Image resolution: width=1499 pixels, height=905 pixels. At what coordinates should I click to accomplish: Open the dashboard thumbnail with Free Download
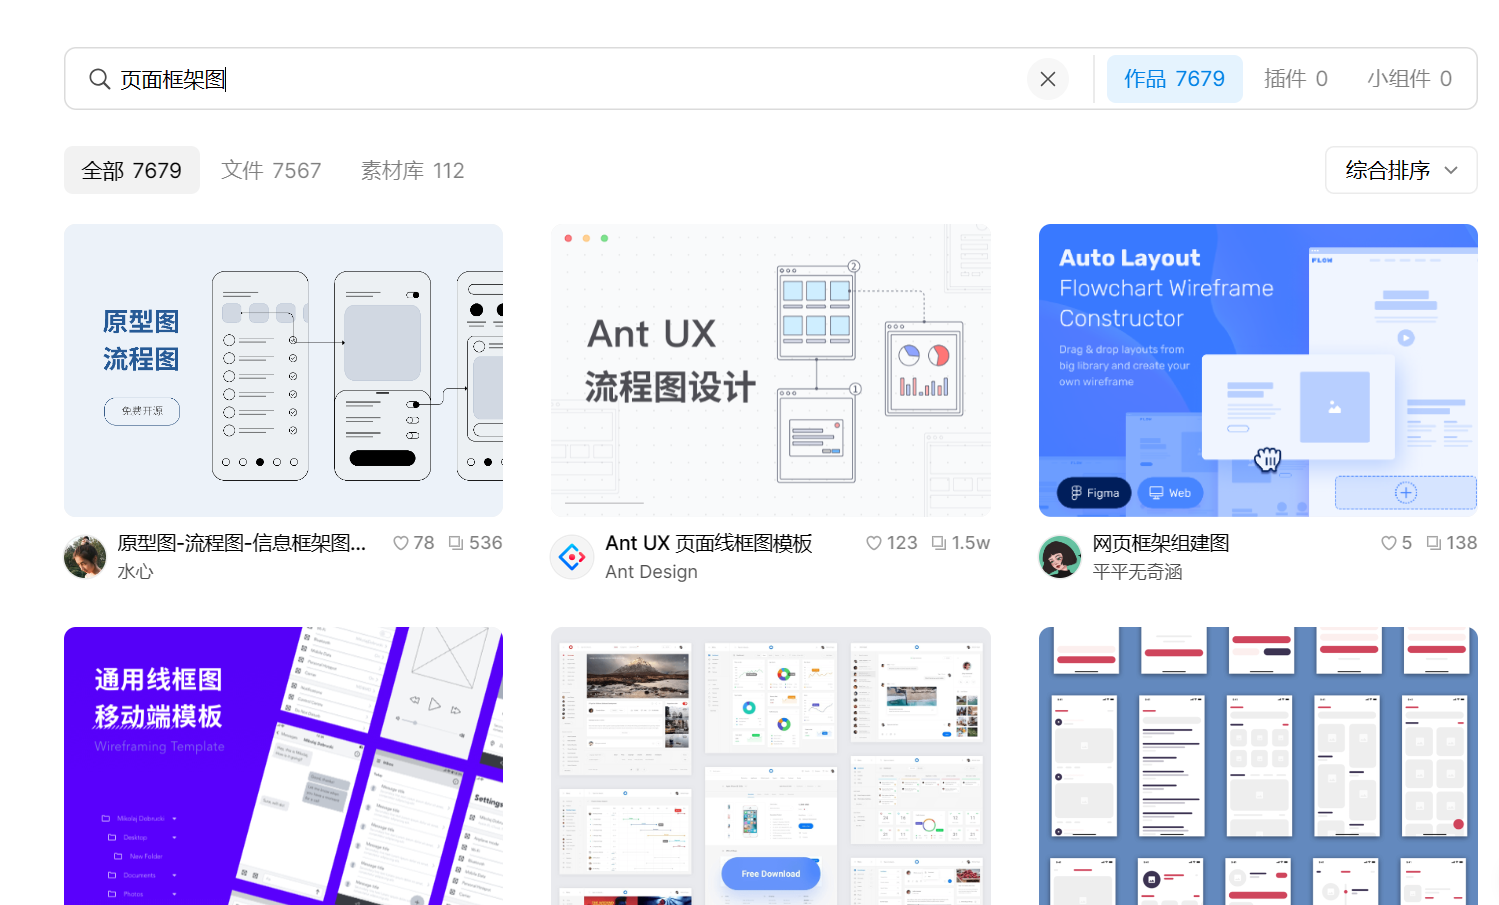click(771, 766)
